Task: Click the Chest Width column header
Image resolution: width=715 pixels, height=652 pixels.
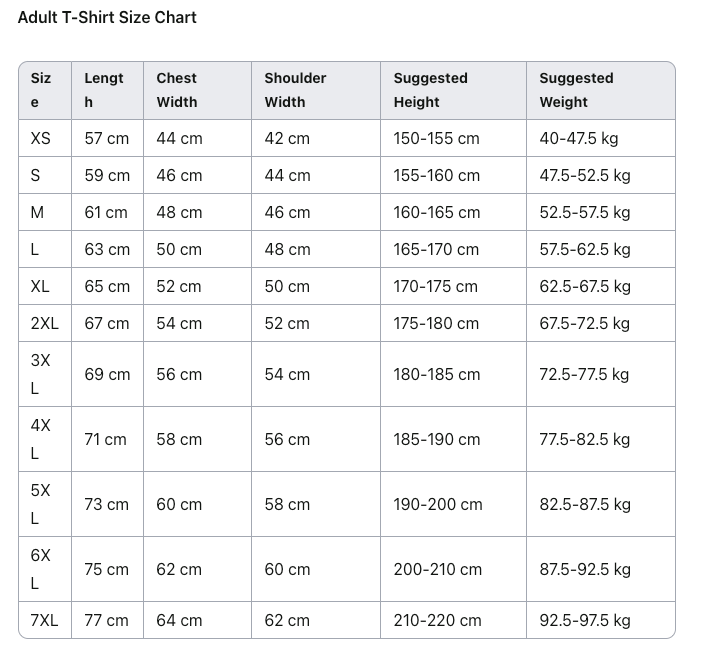Action: (x=177, y=90)
